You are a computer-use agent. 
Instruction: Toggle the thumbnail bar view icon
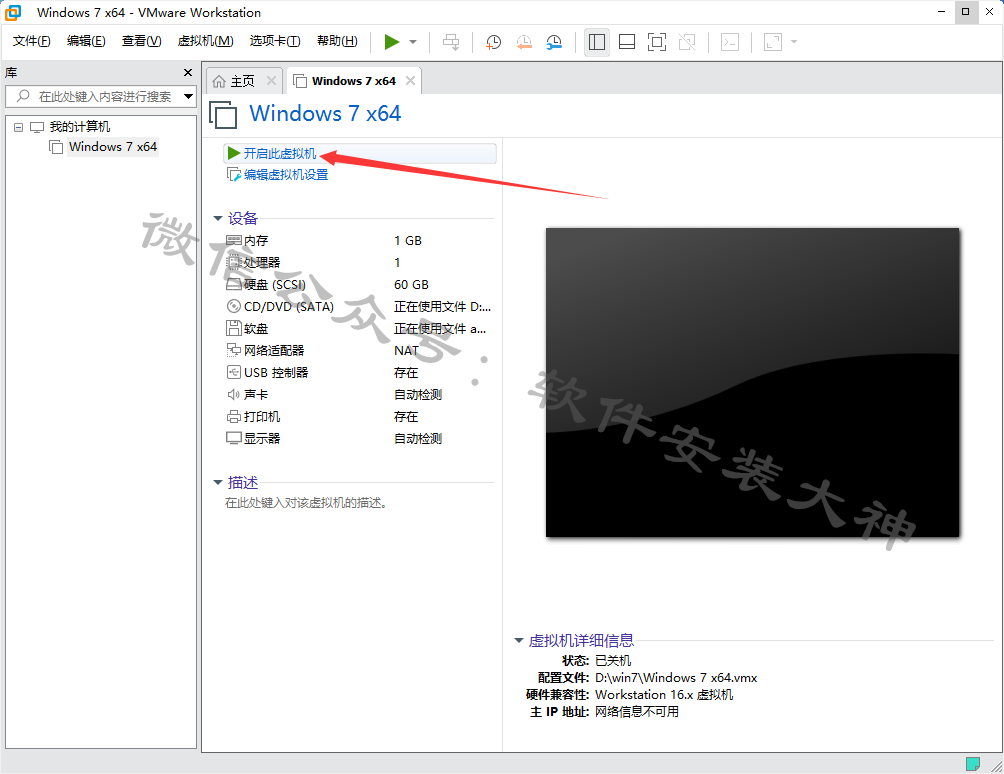point(627,42)
